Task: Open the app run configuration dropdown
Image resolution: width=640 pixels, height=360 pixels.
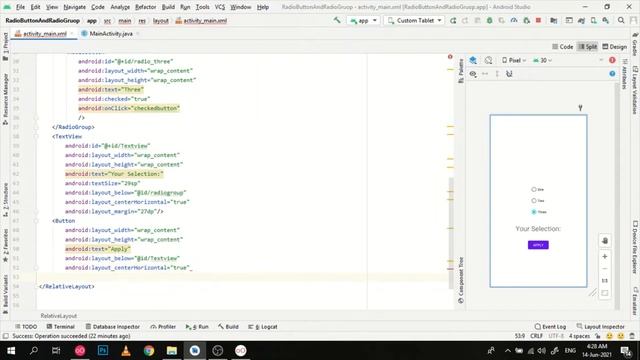Action: (363, 20)
